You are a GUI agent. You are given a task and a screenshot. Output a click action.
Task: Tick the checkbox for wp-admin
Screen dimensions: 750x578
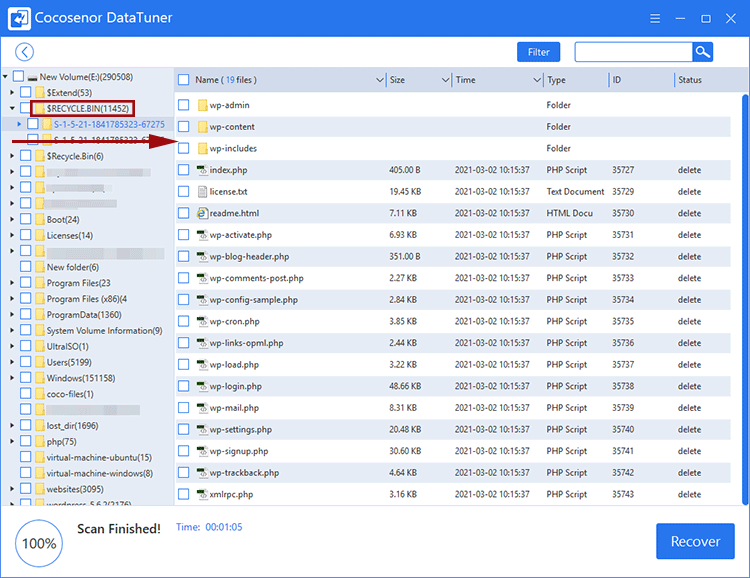point(184,105)
